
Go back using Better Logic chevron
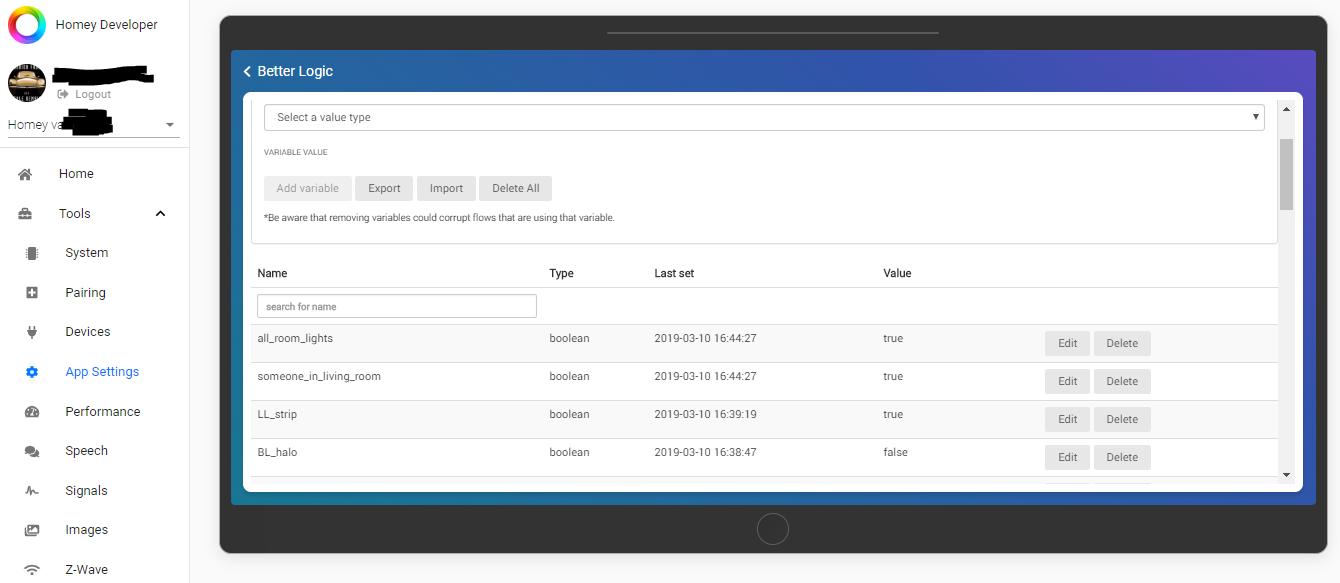point(247,71)
